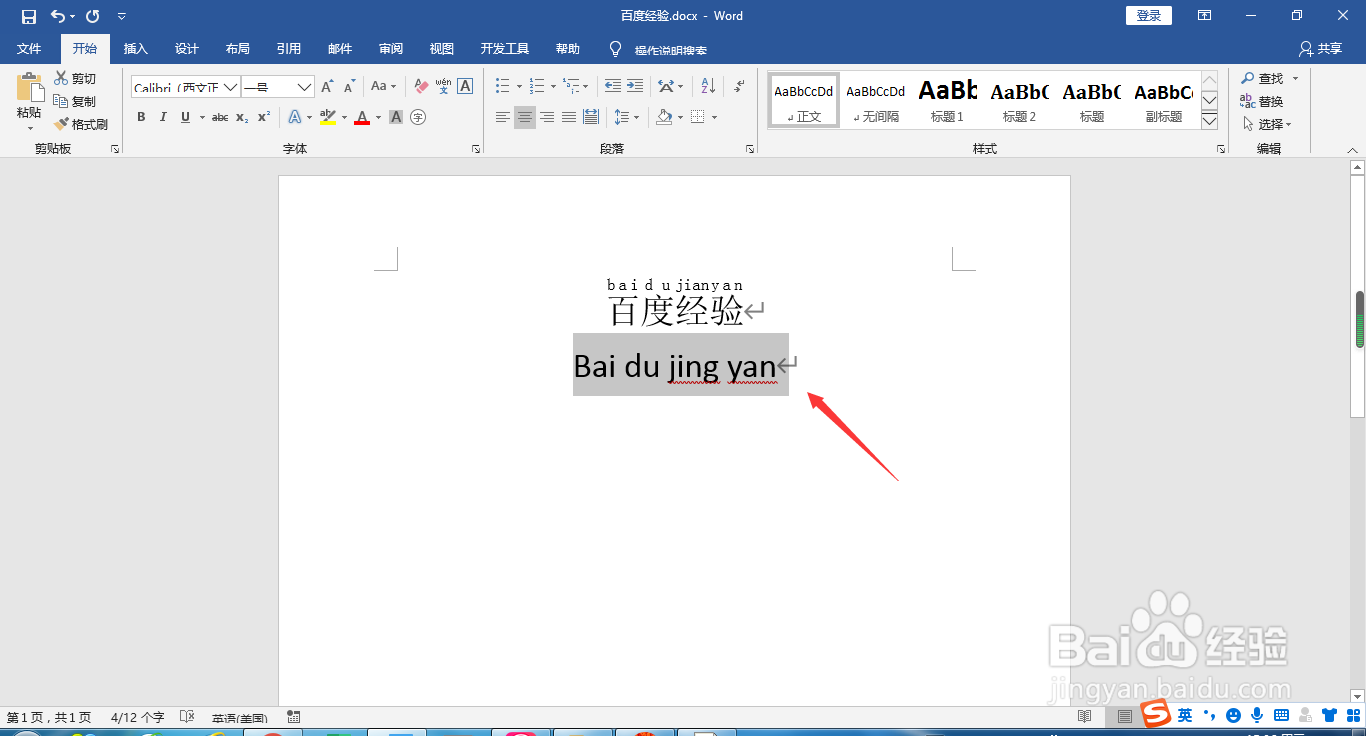
Task: Switch to Design (设计) tab
Action: pyautogui.click(x=187, y=48)
